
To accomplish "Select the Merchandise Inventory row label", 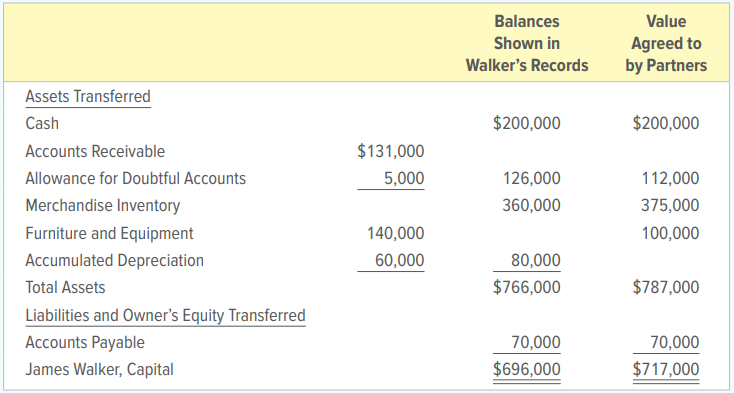I will (103, 206).
